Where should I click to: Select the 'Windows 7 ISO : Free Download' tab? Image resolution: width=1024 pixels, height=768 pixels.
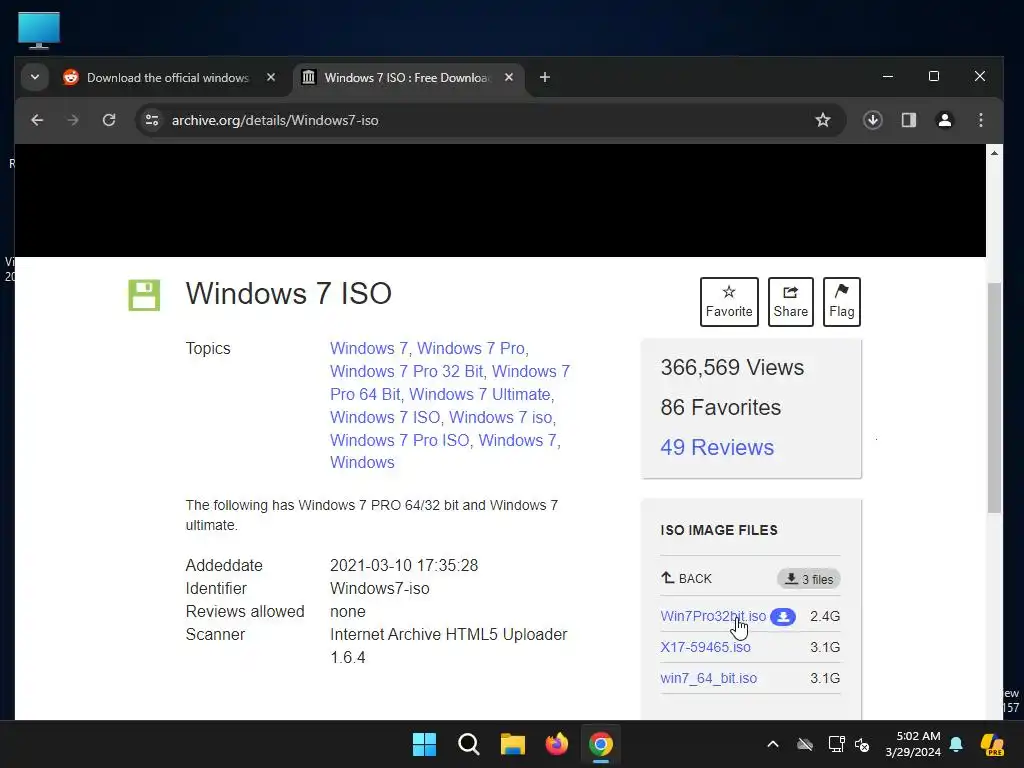click(406, 78)
